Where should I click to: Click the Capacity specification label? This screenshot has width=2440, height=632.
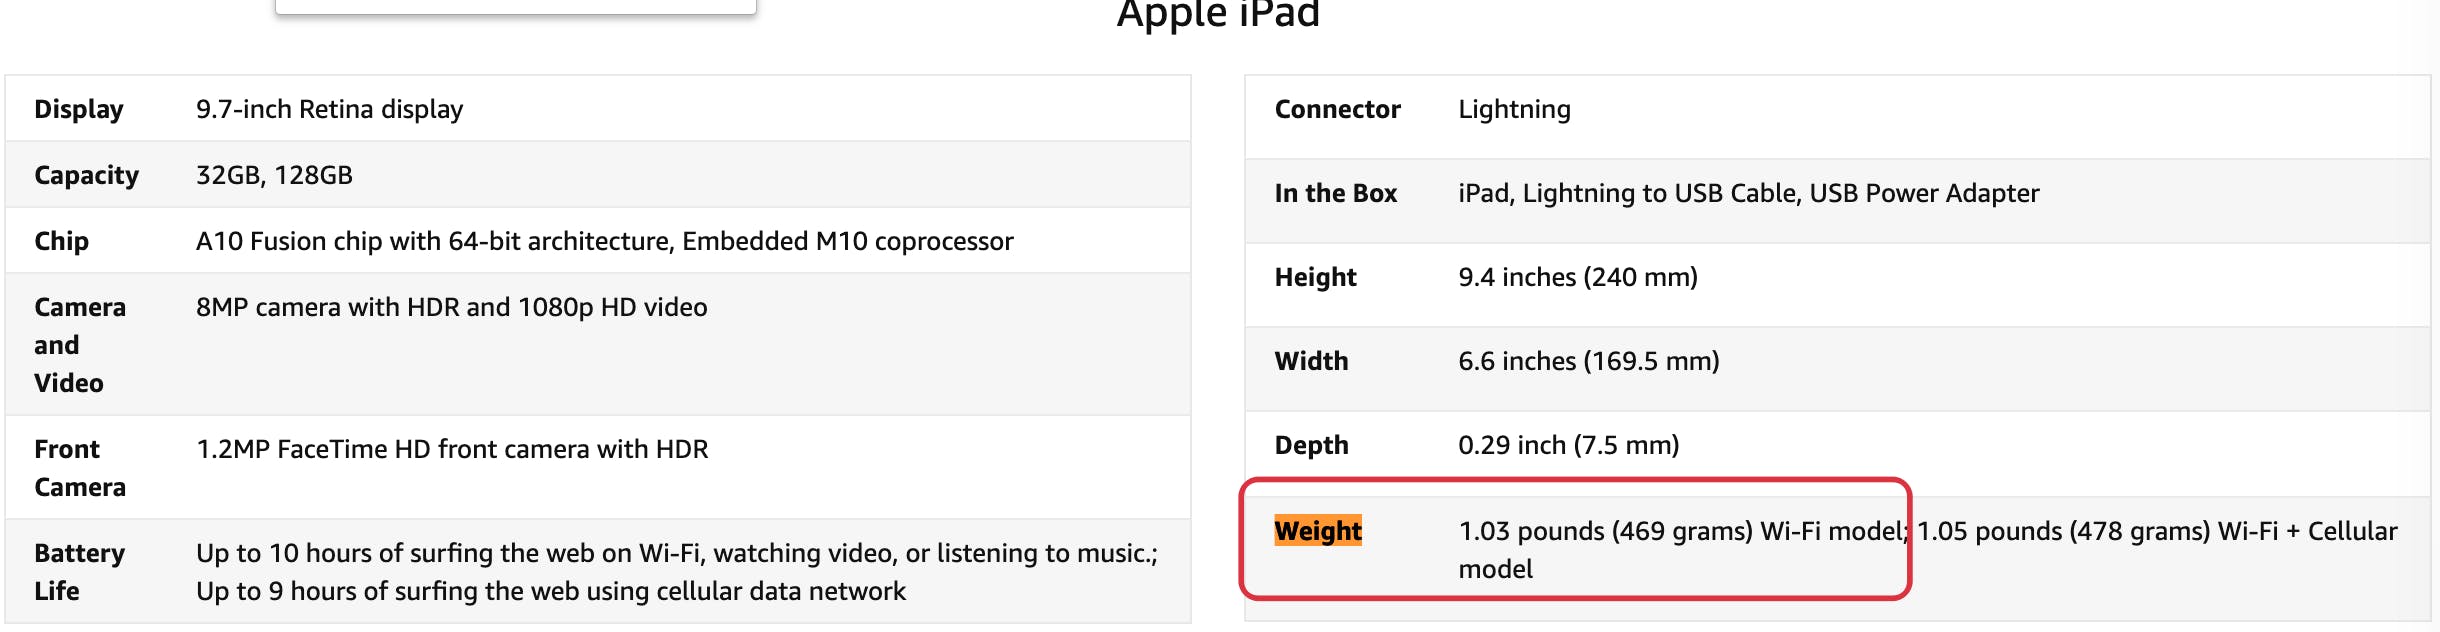87,175
